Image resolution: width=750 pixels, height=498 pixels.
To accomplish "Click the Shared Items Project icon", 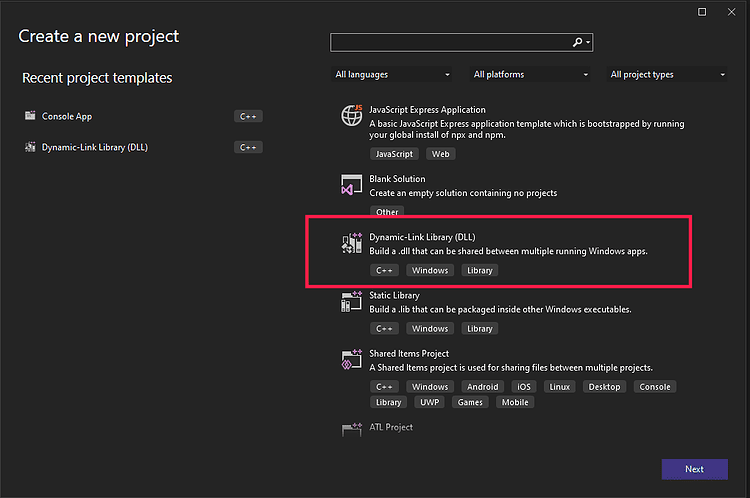I will tap(351, 360).
